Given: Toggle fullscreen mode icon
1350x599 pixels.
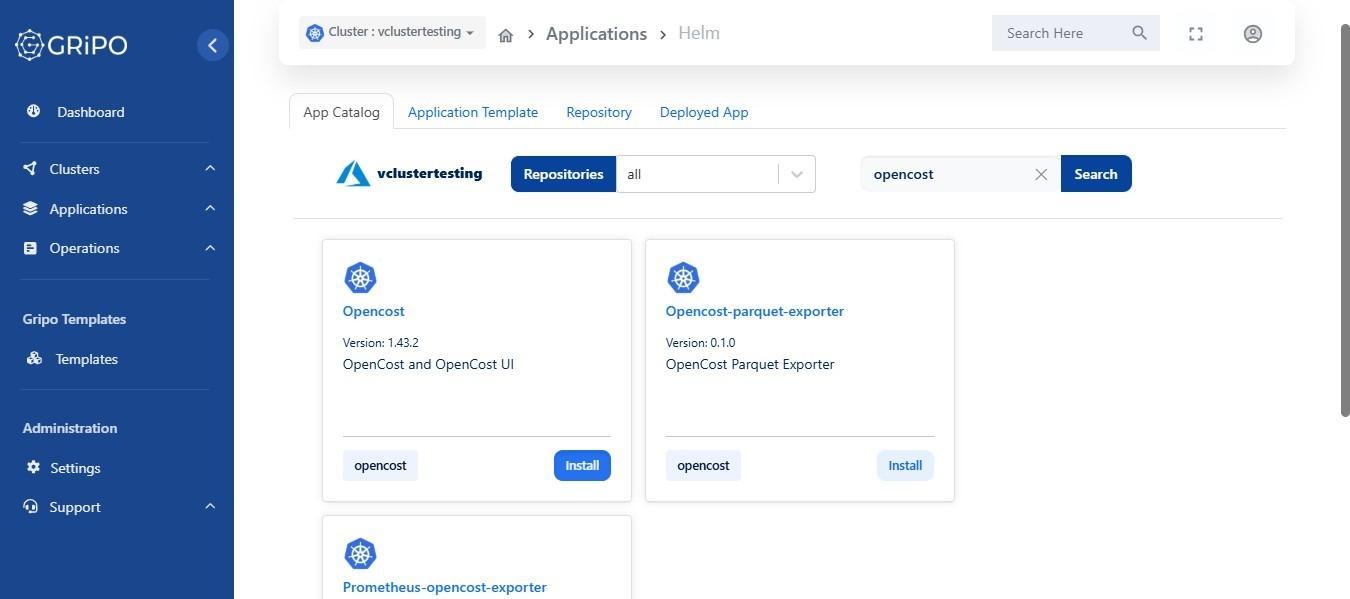Looking at the screenshot, I should [1196, 34].
